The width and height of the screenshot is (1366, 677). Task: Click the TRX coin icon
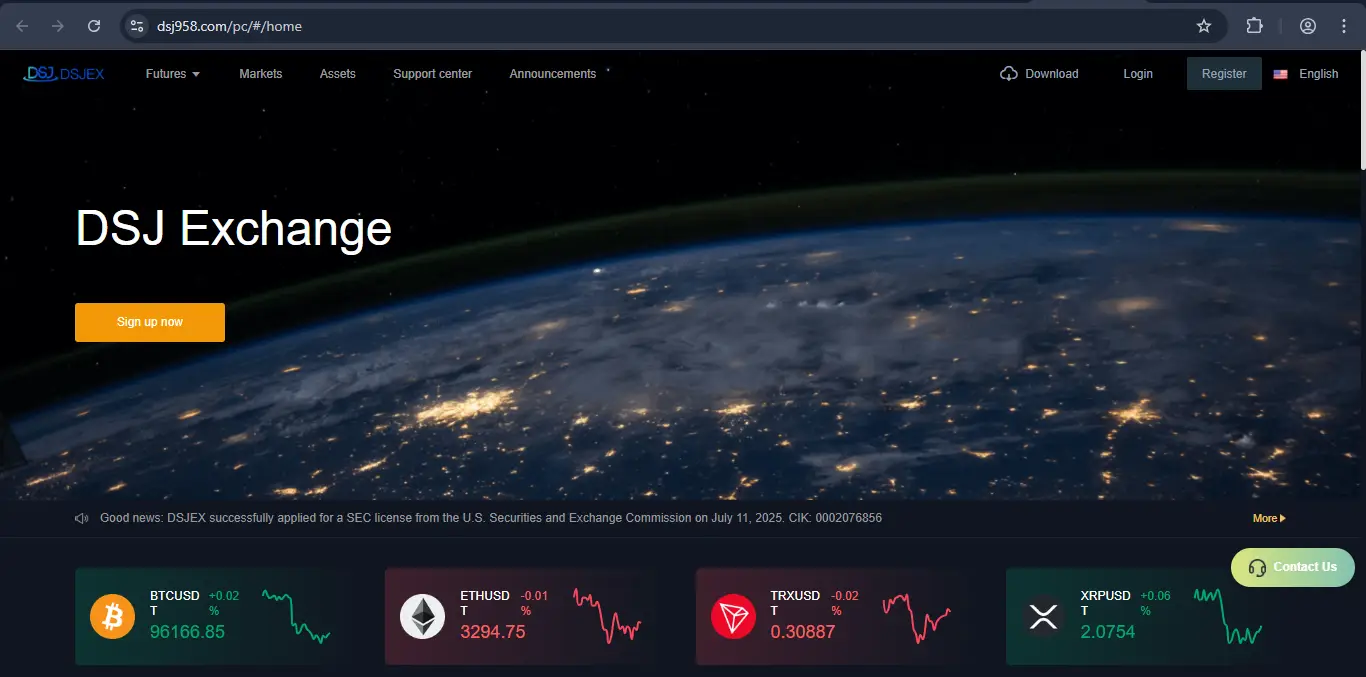click(x=732, y=616)
